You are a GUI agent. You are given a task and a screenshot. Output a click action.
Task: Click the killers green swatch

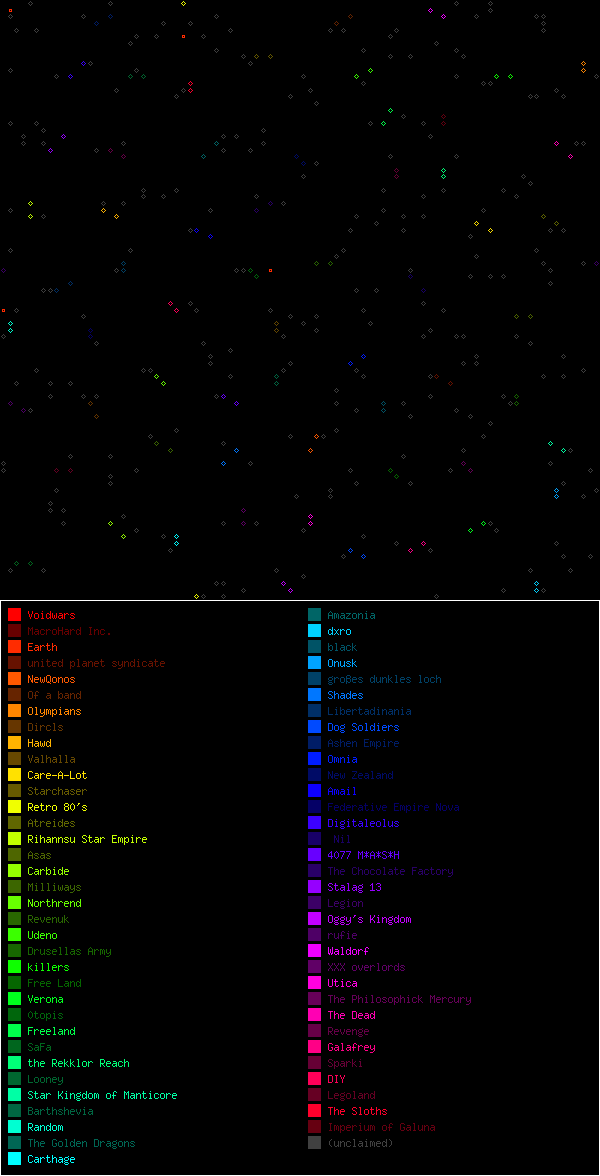coord(14,967)
